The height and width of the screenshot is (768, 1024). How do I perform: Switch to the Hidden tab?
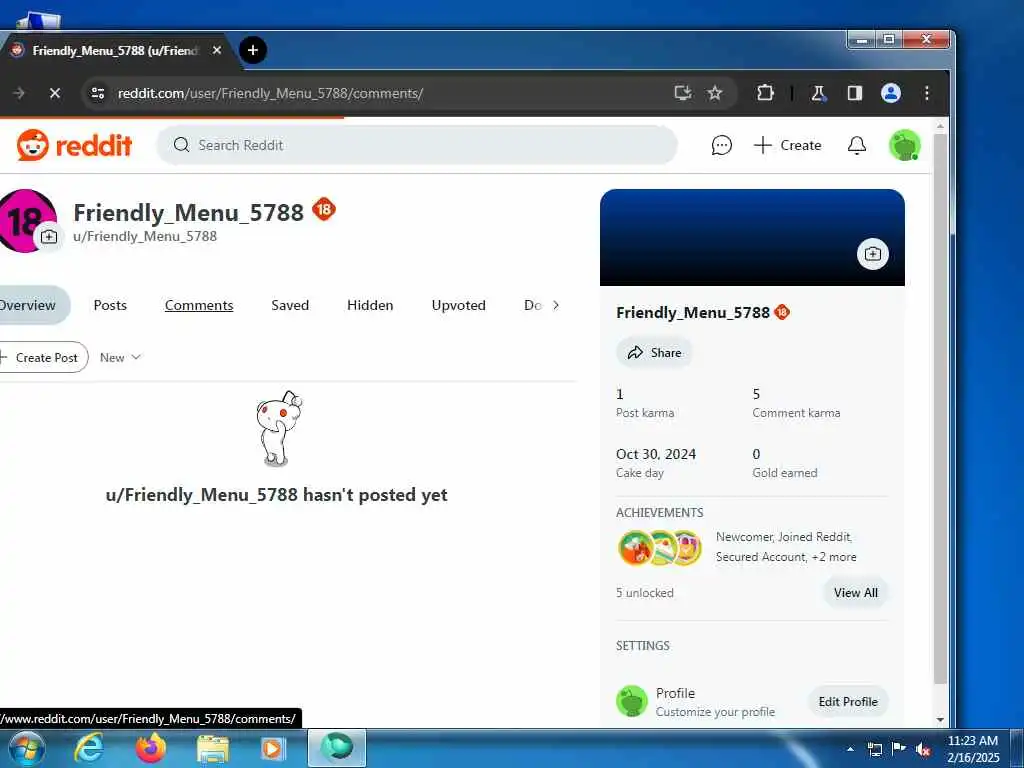point(370,305)
